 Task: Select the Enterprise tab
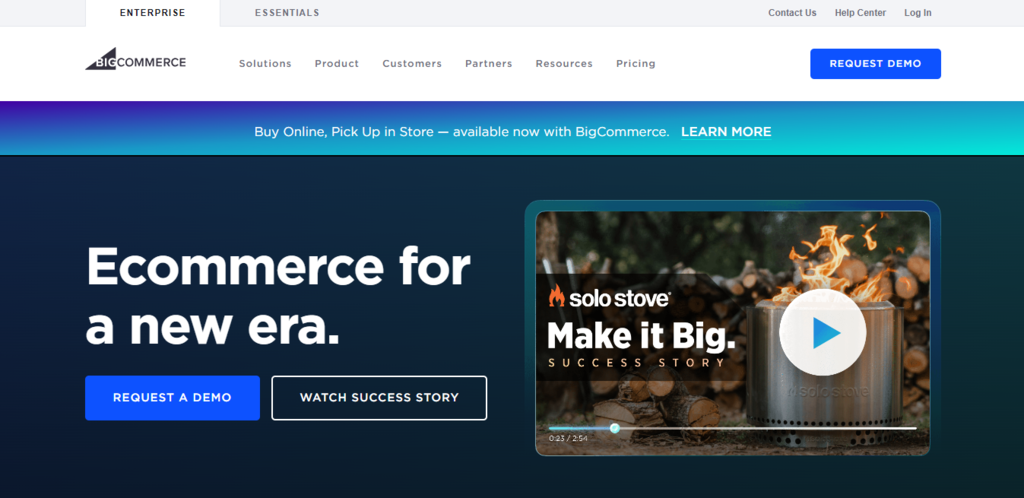coord(153,13)
